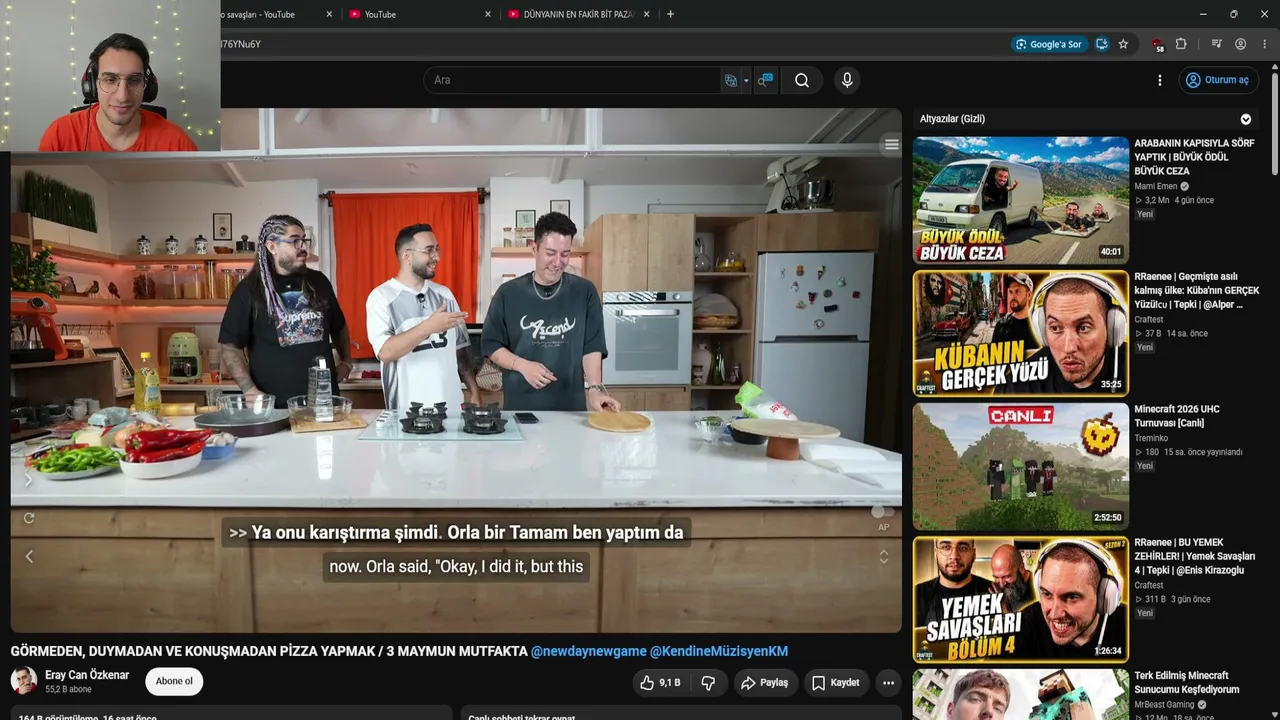1280x720 pixels.
Task: Open the KÜBANIN GERÇEK YÜZÜ video thumbnail
Action: (1020, 333)
